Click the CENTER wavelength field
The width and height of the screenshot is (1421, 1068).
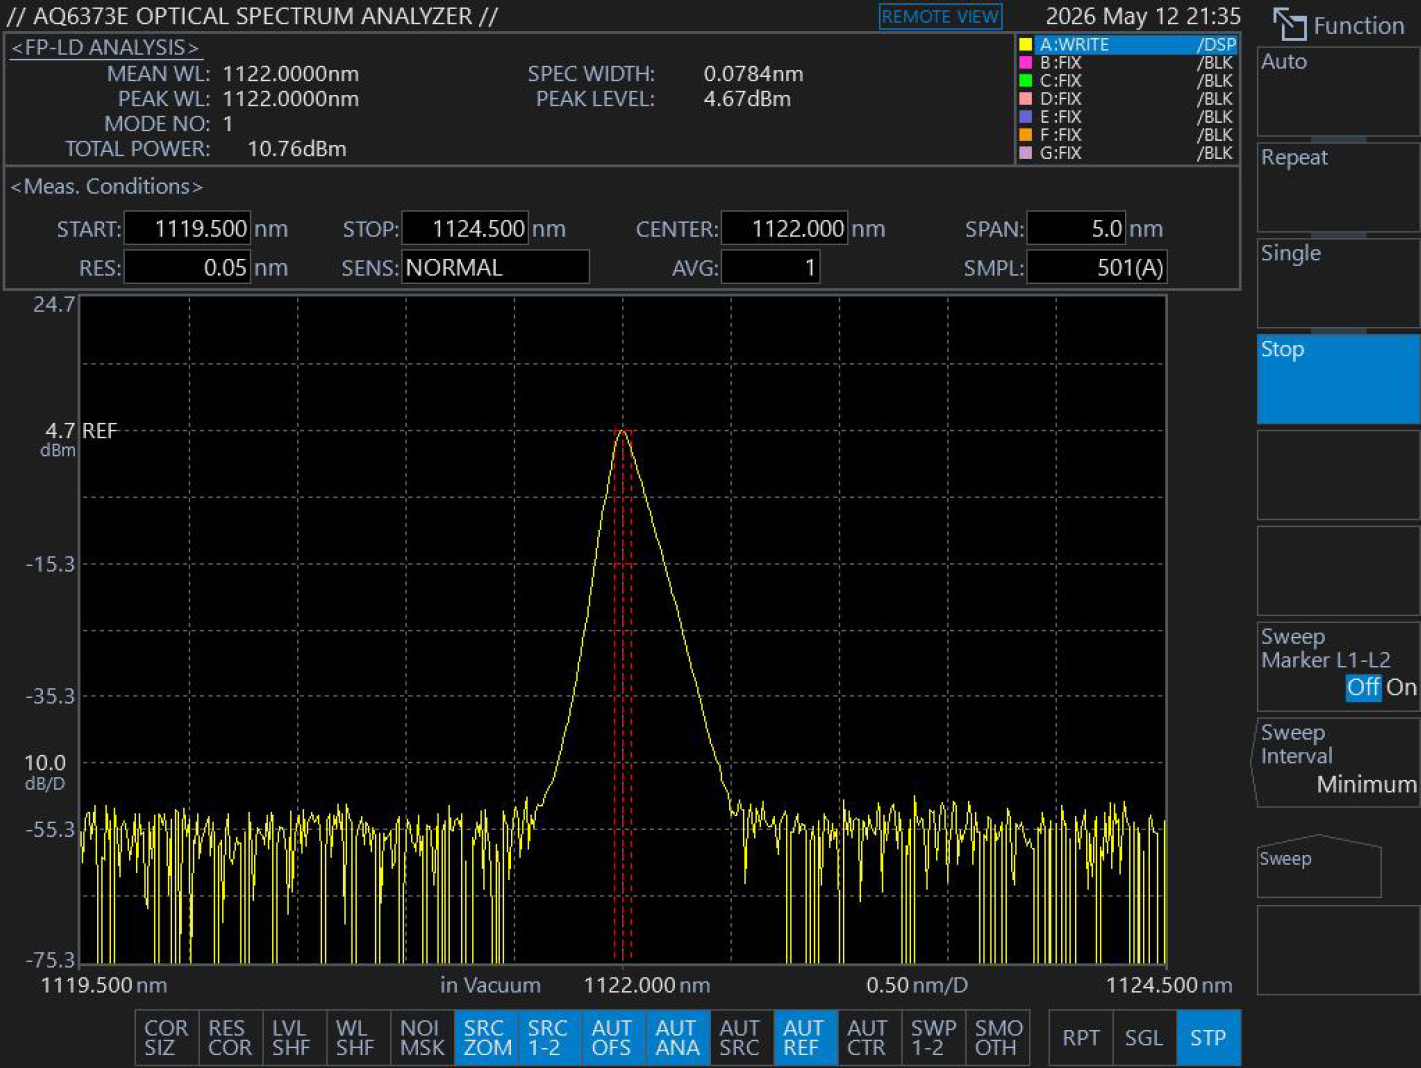pyautogui.click(x=784, y=228)
